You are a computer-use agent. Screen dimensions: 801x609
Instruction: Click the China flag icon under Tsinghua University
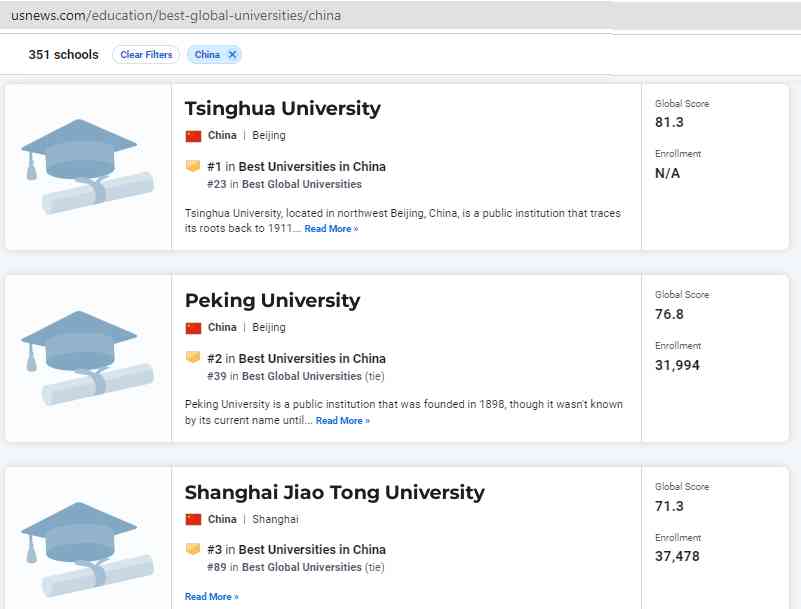pos(193,136)
